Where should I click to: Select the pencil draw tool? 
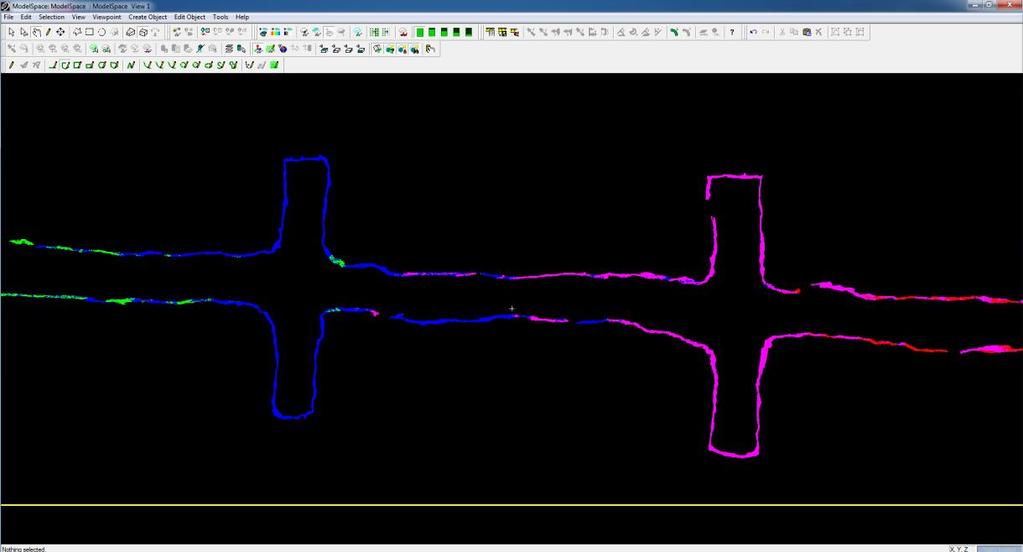point(48,32)
